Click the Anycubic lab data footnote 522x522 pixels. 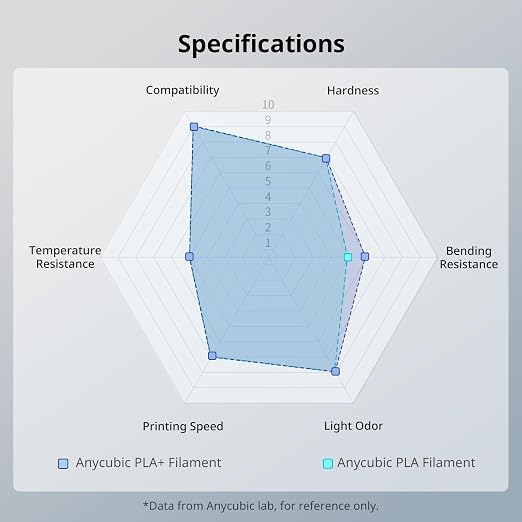[261, 506]
